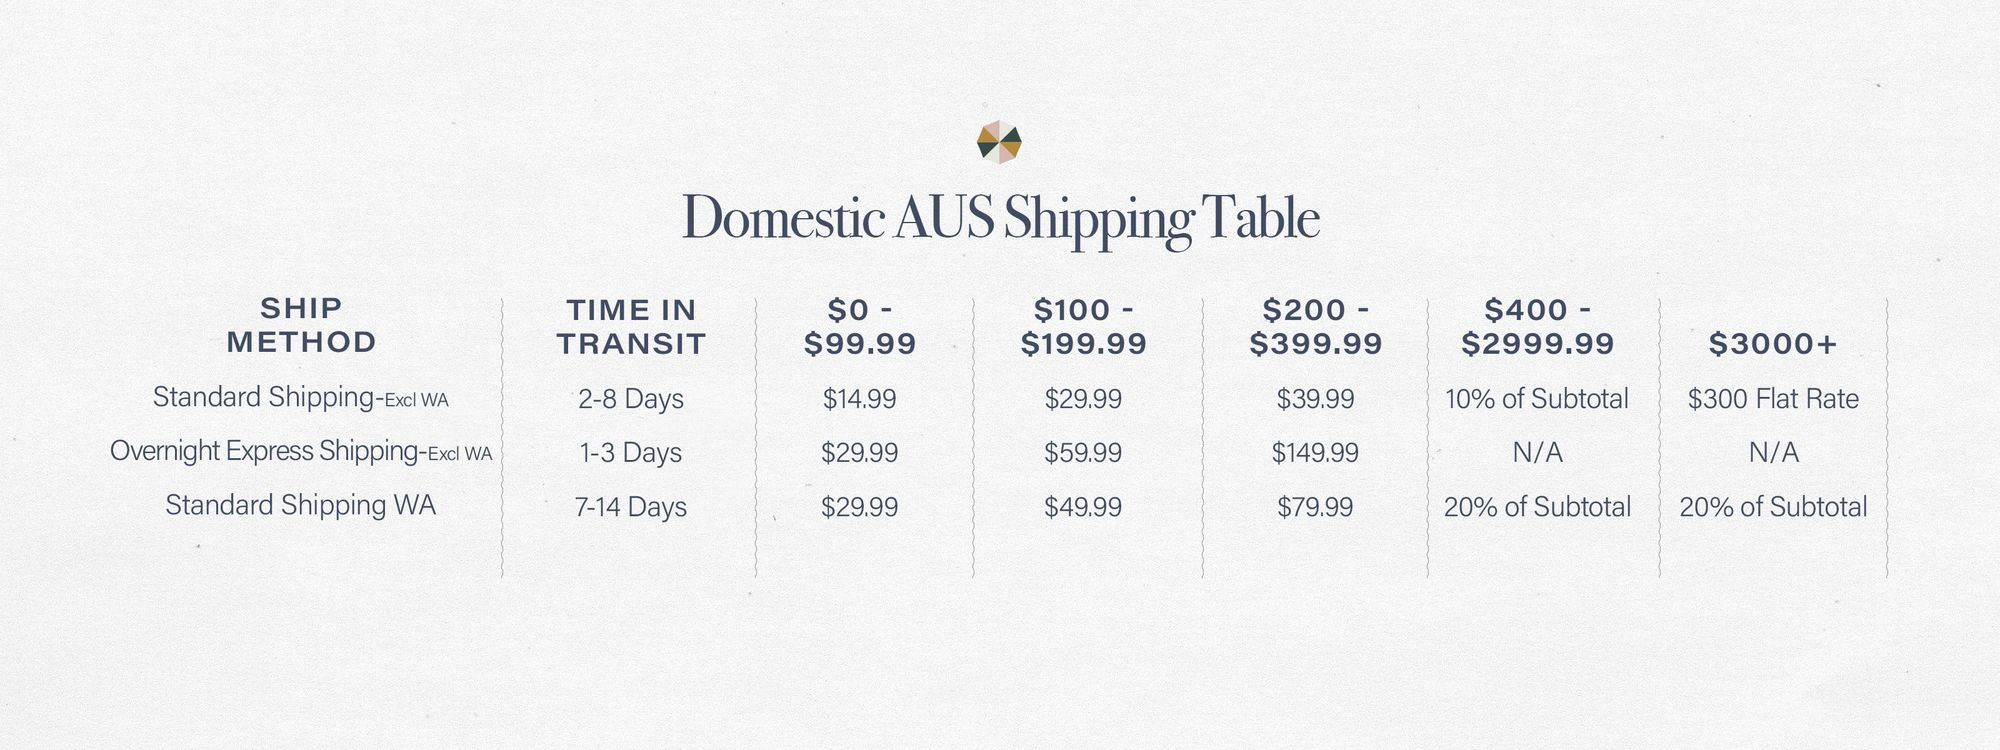Select the $149.99 overnight express price

click(x=1315, y=453)
